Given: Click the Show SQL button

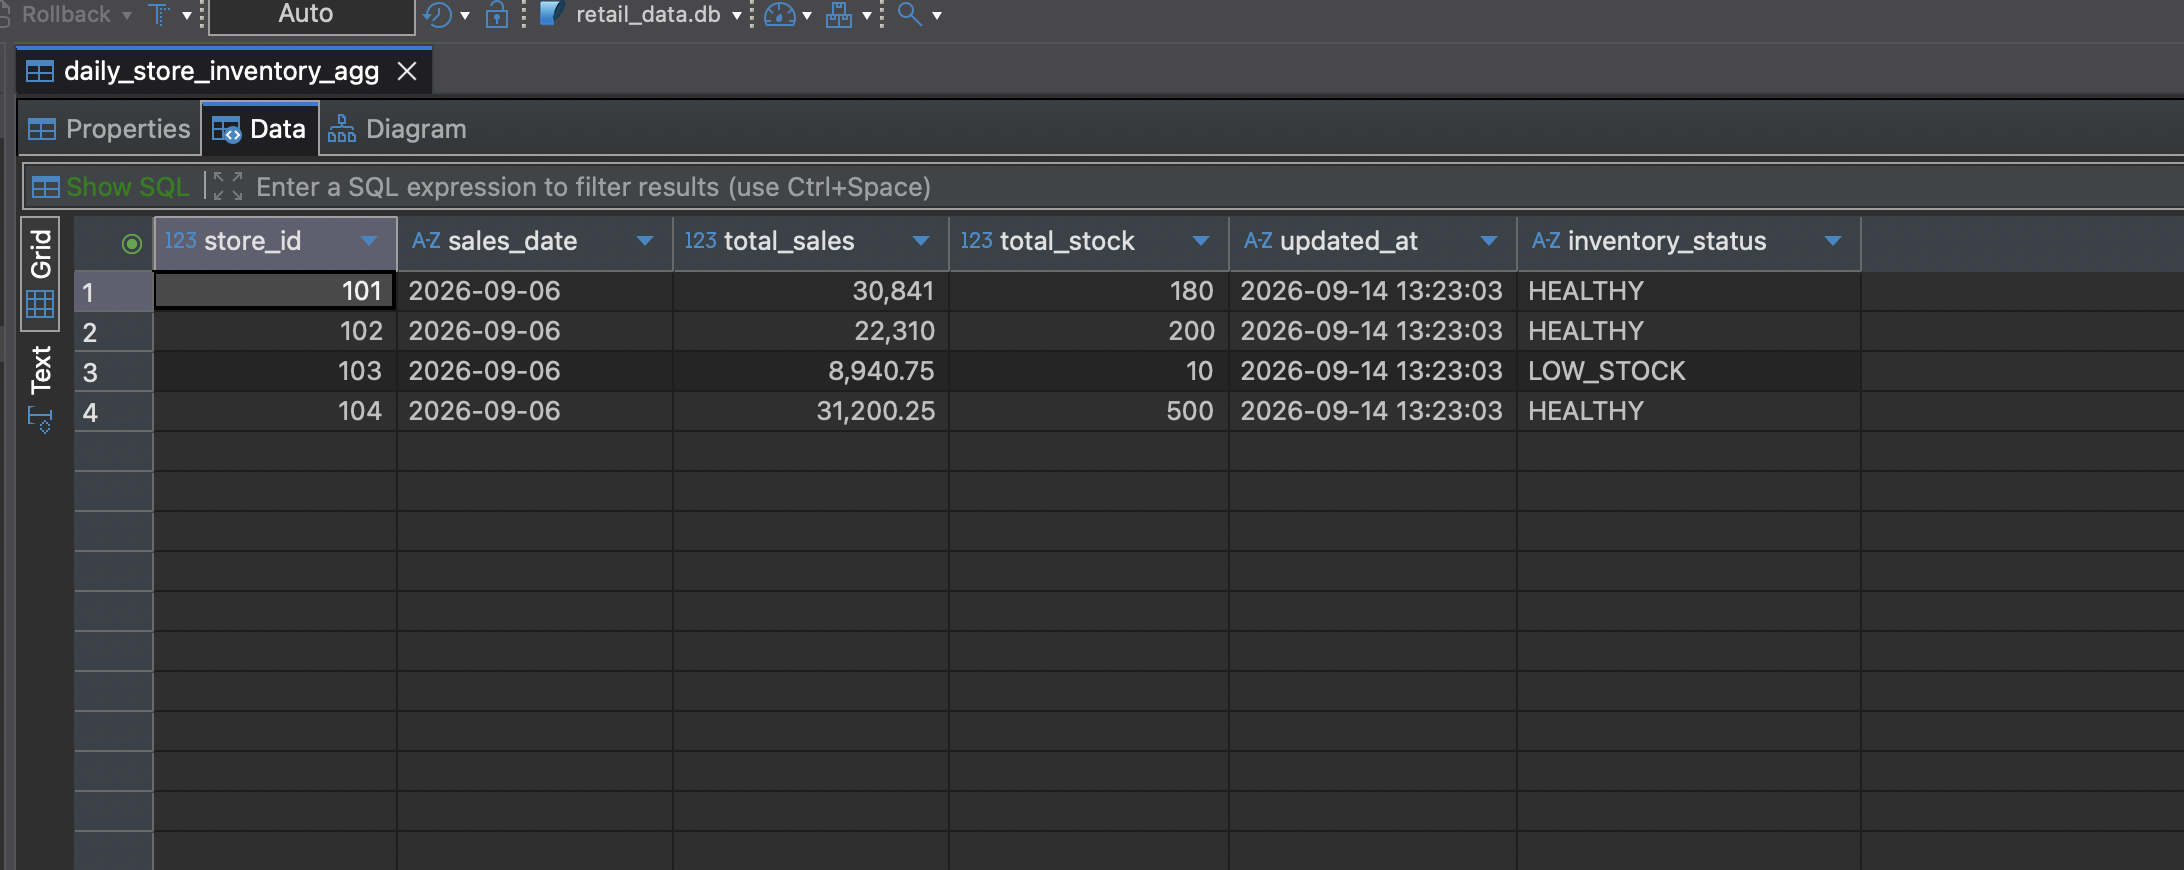Looking at the screenshot, I should pyautogui.click(x=110, y=187).
